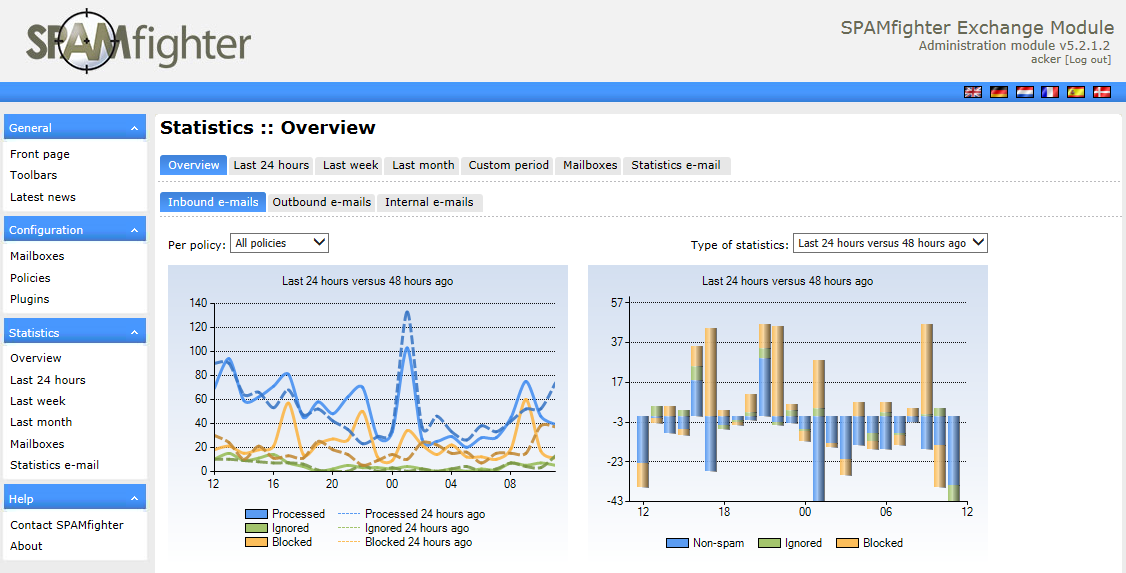The image size is (1126, 573).
Task: Switch to the Last 24 hours tab
Action: [271, 165]
